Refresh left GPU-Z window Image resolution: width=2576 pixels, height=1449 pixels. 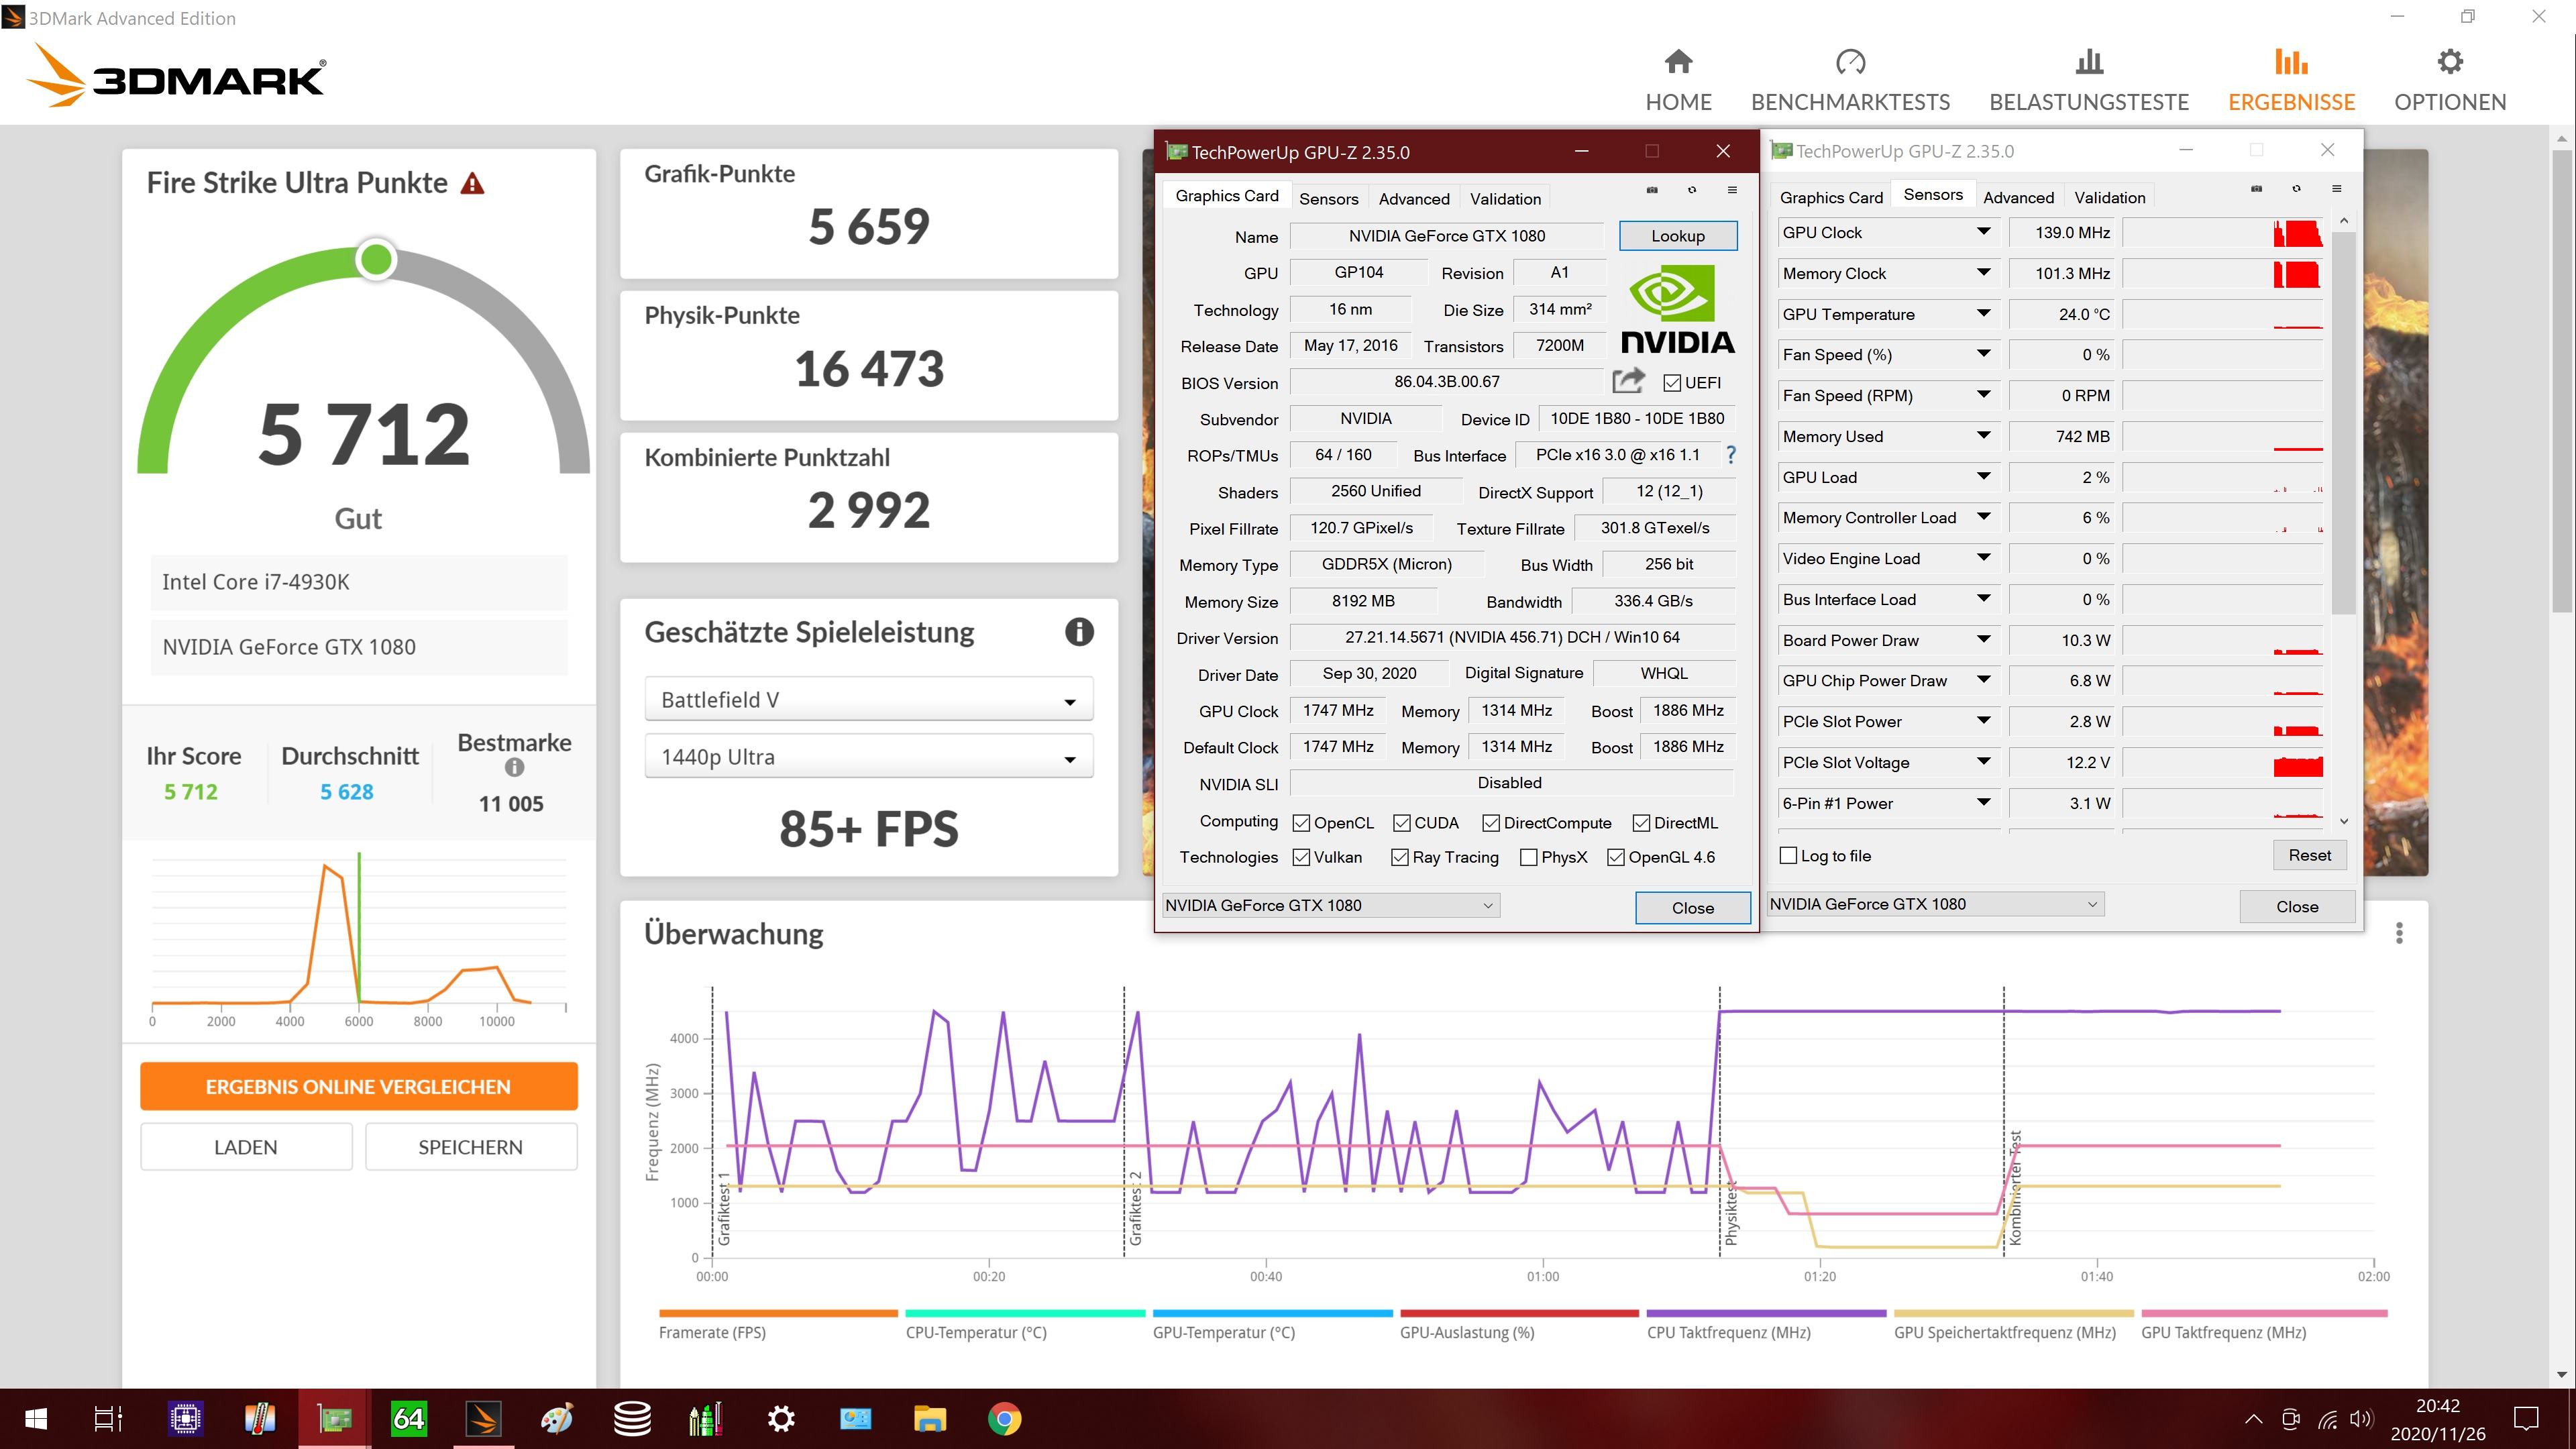pos(1692,189)
